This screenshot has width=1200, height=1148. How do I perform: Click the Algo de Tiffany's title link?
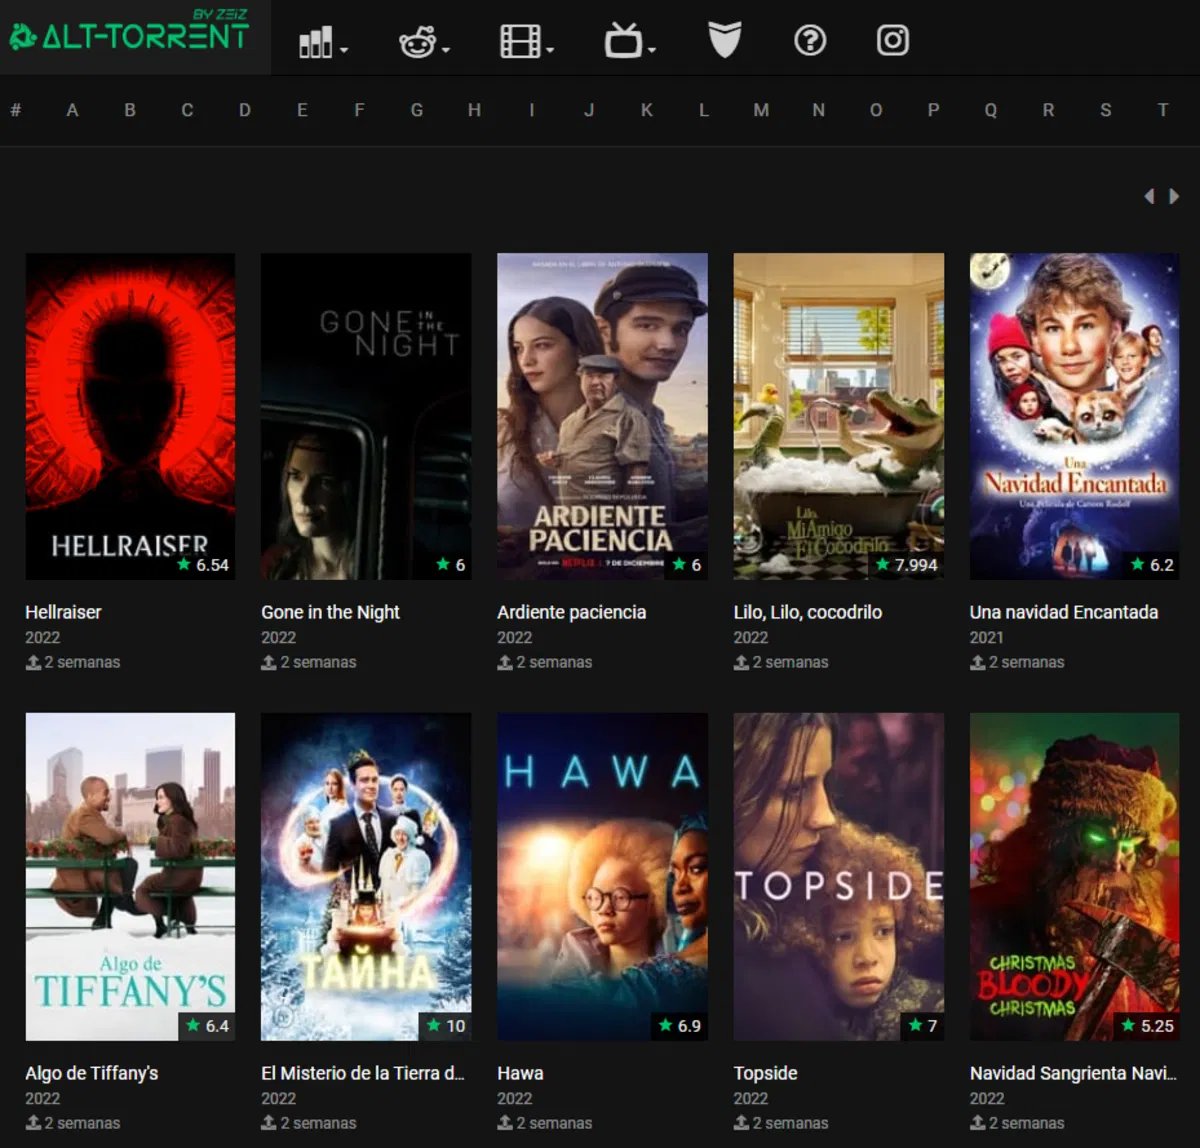tap(92, 1073)
